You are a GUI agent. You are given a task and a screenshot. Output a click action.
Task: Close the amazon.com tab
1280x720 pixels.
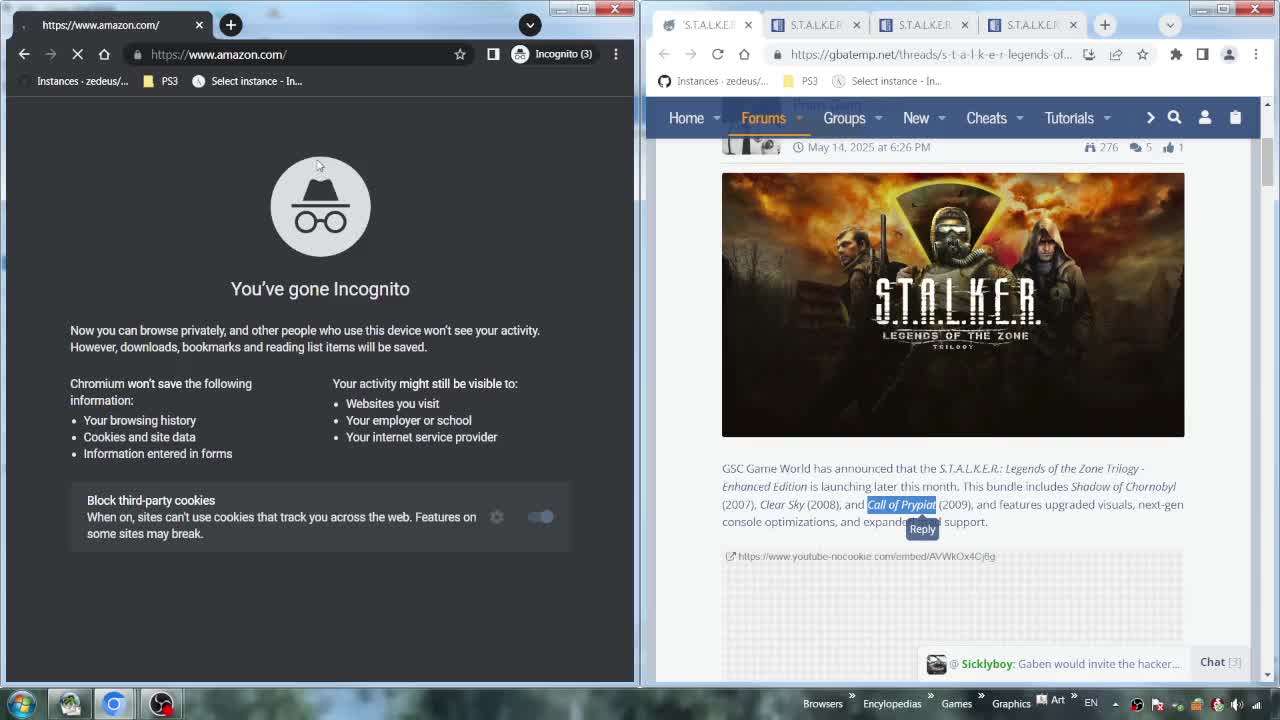click(199, 24)
